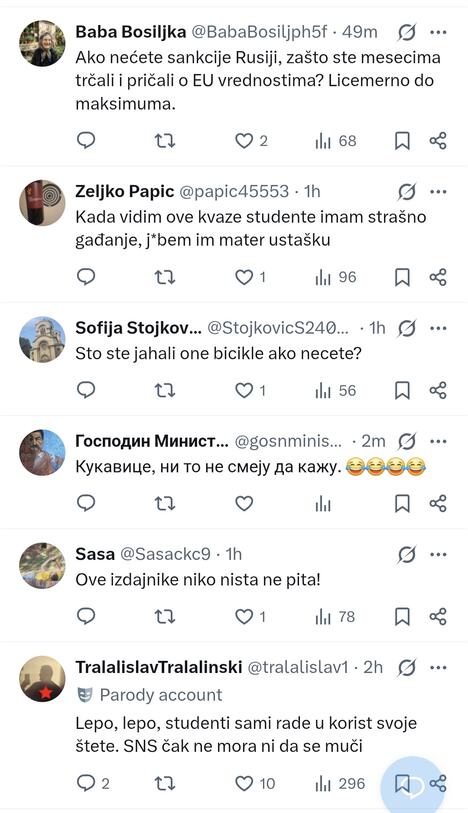Repost Zeljko Papic's tweet
Screen dimensions: 468x813
pyautogui.click(x=165, y=277)
